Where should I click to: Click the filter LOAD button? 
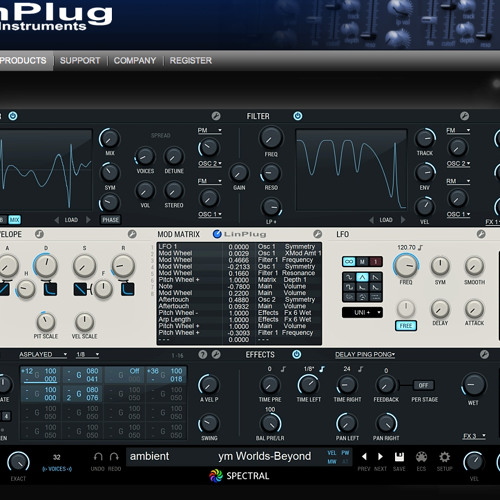(386, 220)
